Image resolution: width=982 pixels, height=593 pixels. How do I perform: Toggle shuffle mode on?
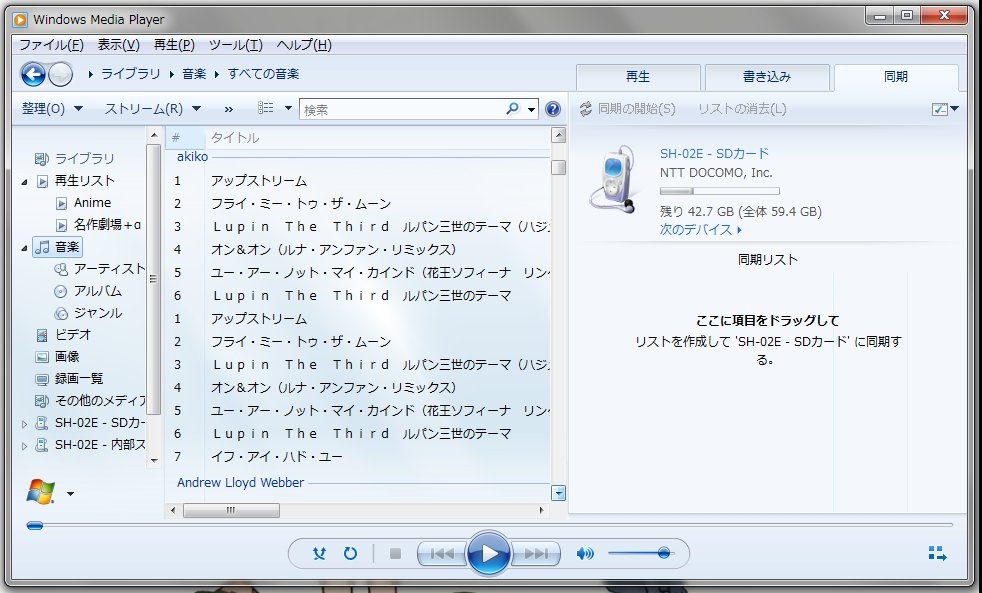click(319, 553)
